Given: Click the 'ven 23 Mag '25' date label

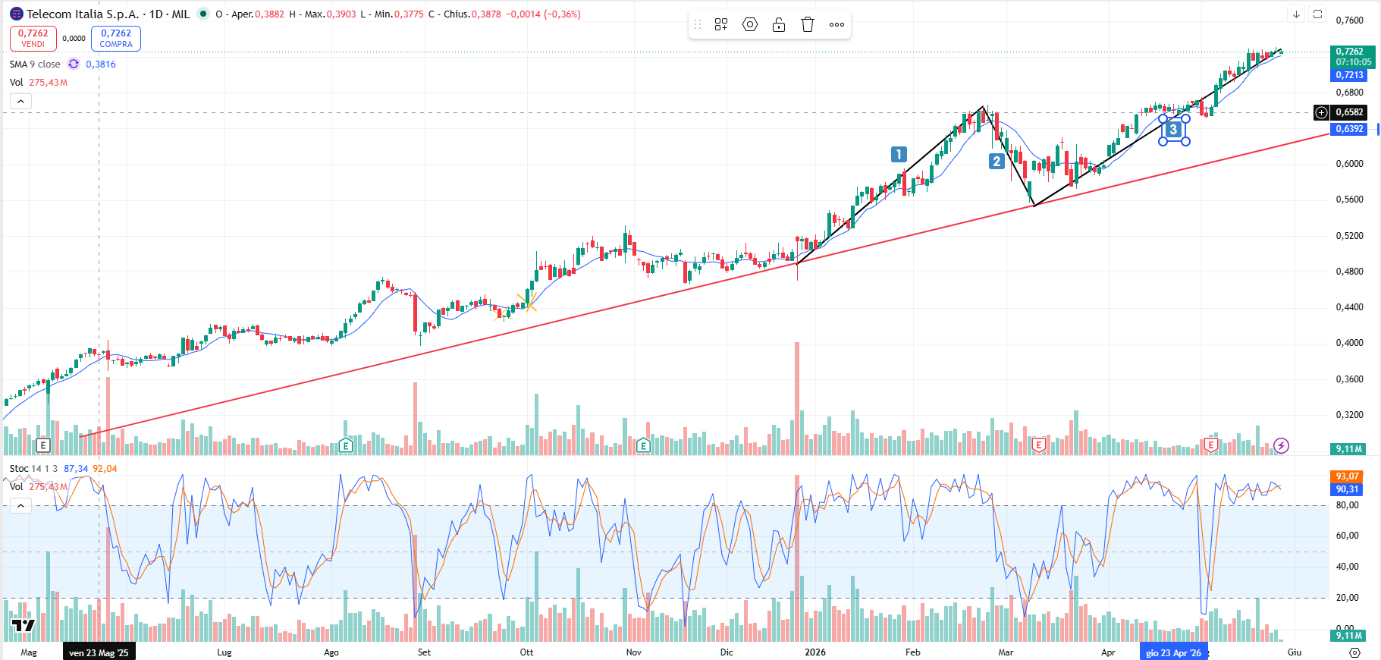Looking at the screenshot, I should pyautogui.click(x=99, y=651).
